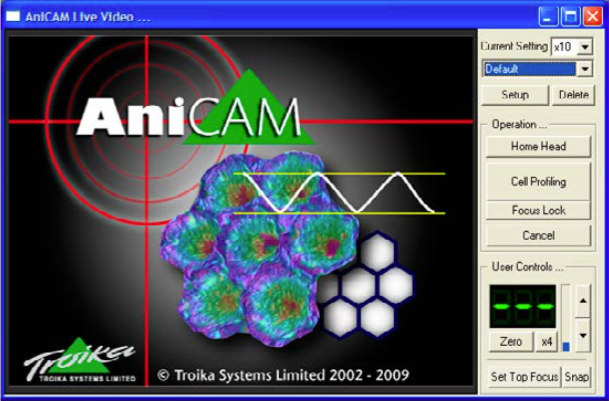Viewport: 610px width, 401px height.
Task: Snap an image of the live video
Action: pyautogui.click(x=577, y=376)
